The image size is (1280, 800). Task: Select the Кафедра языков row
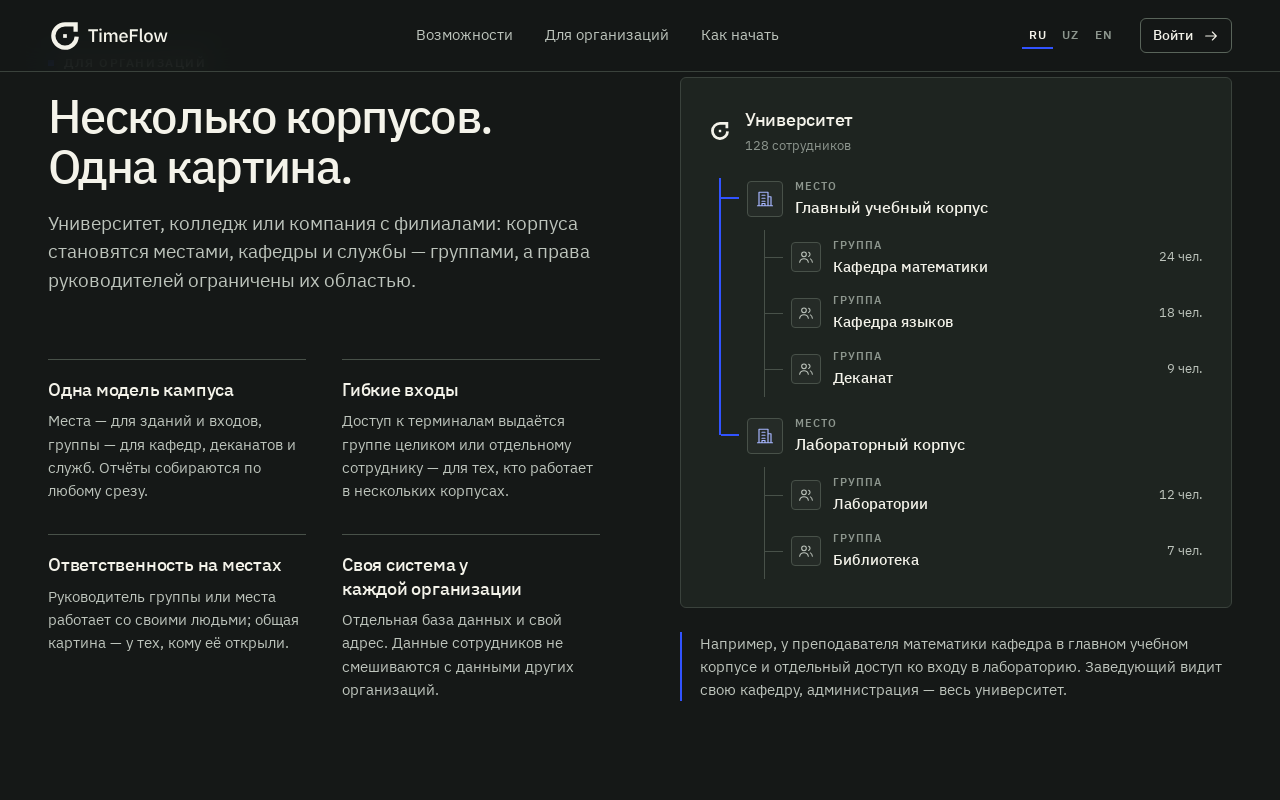point(997,313)
